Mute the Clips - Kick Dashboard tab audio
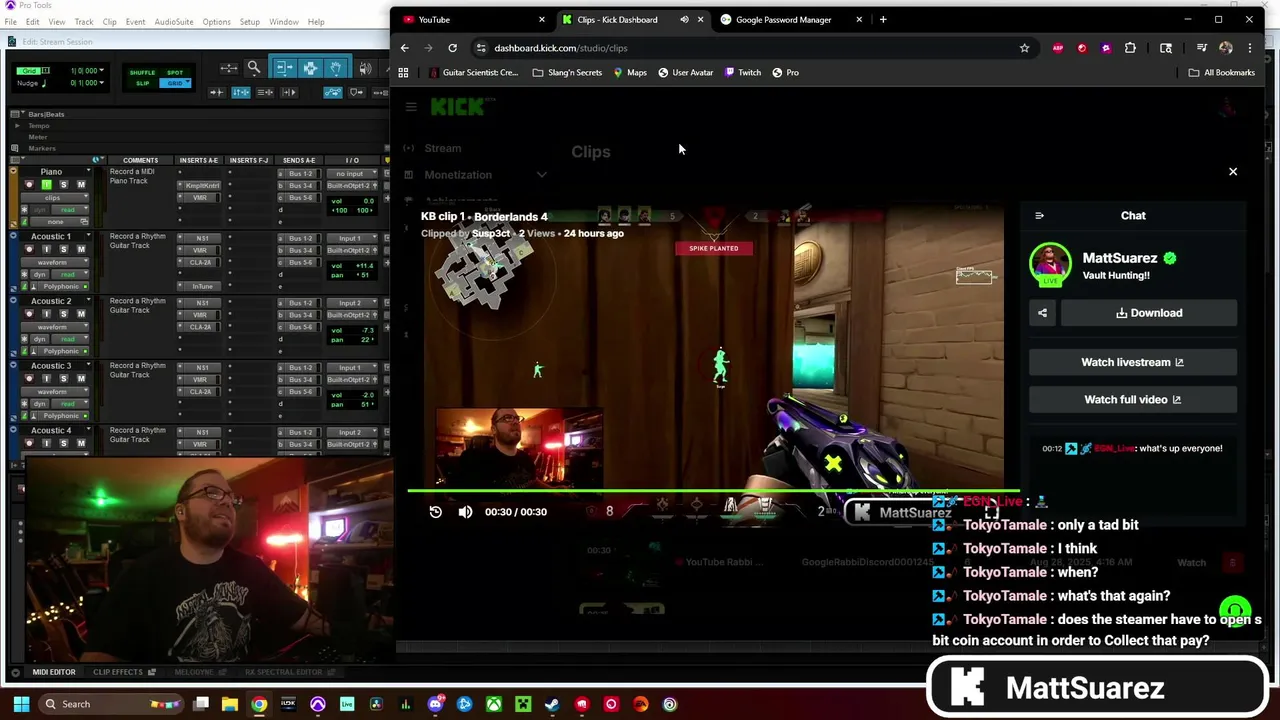Image resolution: width=1280 pixels, height=720 pixels. pyautogui.click(x=684, y=20)
